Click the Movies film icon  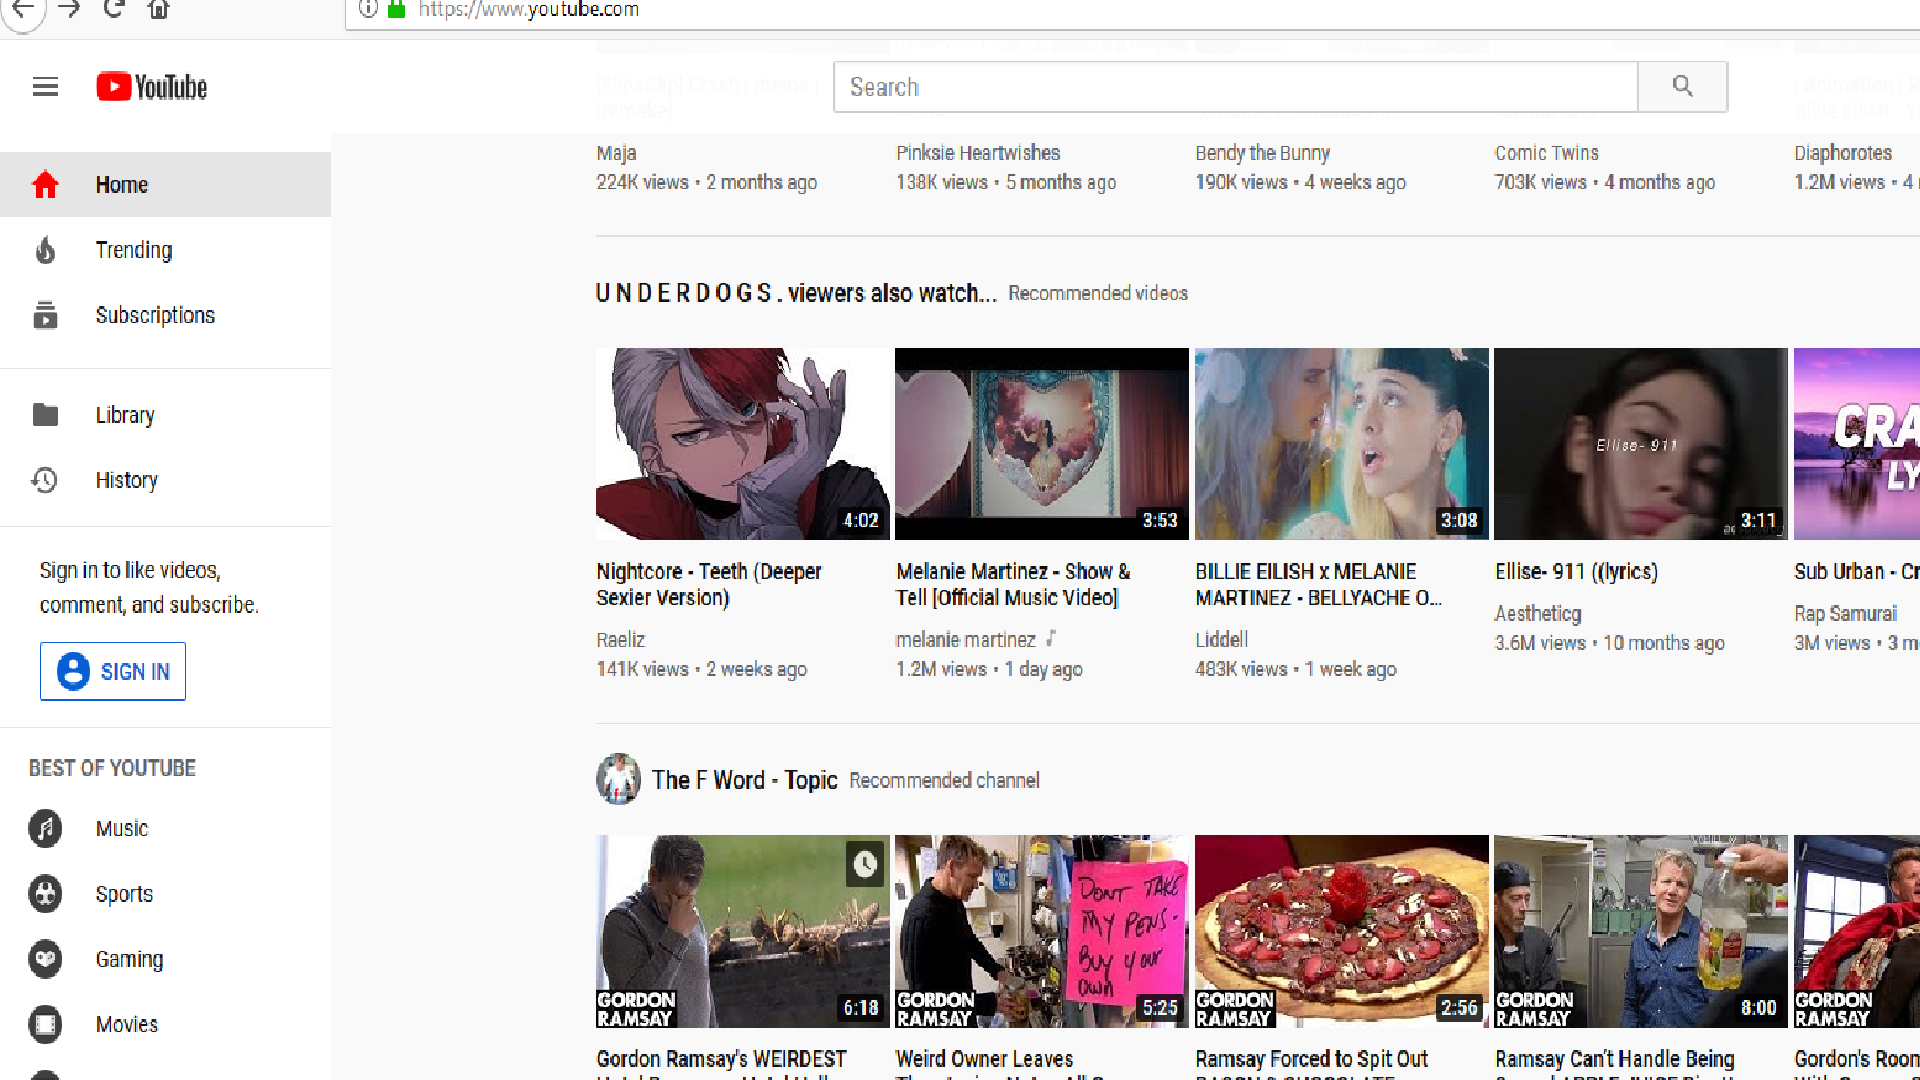click(x=45, y=1024)
